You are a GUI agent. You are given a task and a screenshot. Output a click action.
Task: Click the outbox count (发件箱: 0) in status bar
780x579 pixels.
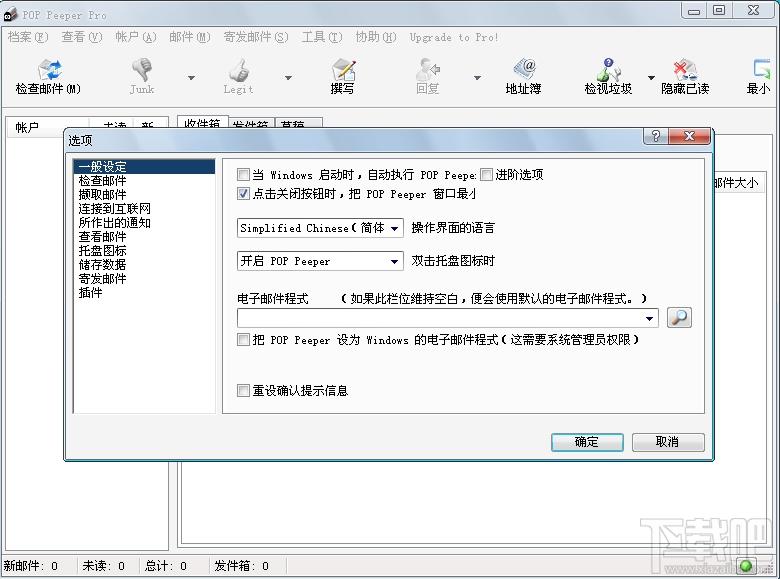(242, 566)
